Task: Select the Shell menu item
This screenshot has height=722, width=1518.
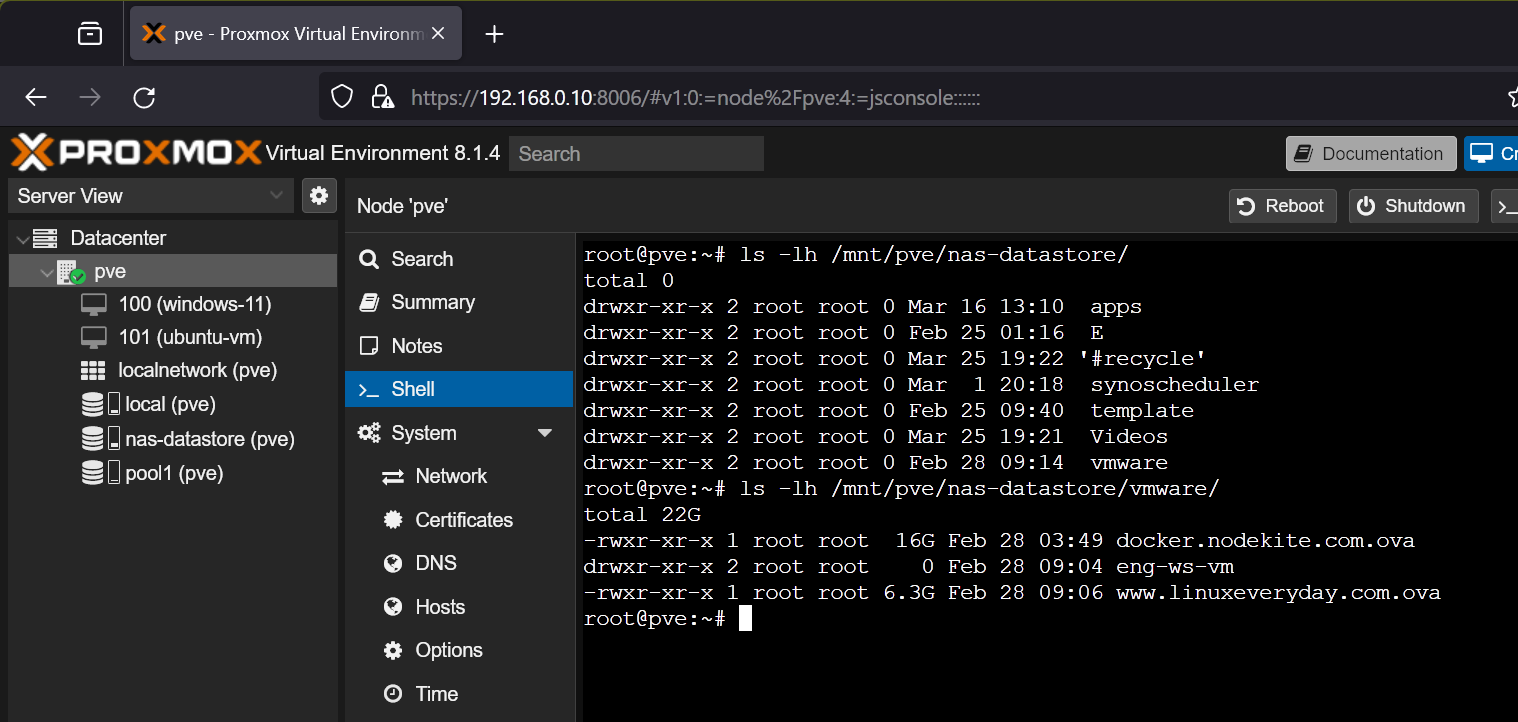Action: tap(459, 389)
